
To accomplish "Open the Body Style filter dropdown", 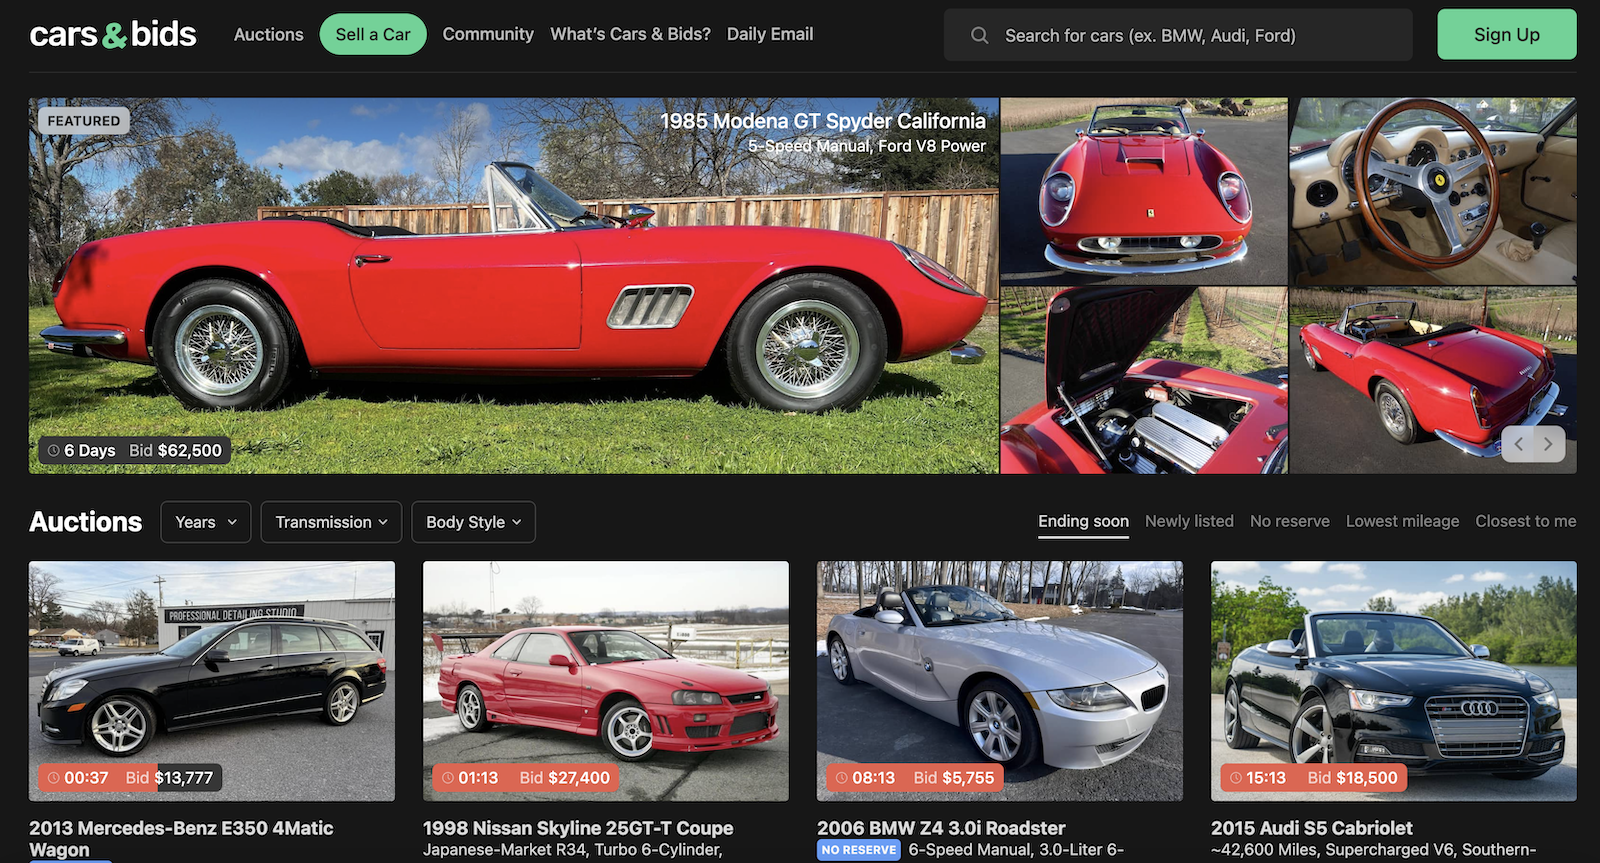I will (x=473, y=522).
